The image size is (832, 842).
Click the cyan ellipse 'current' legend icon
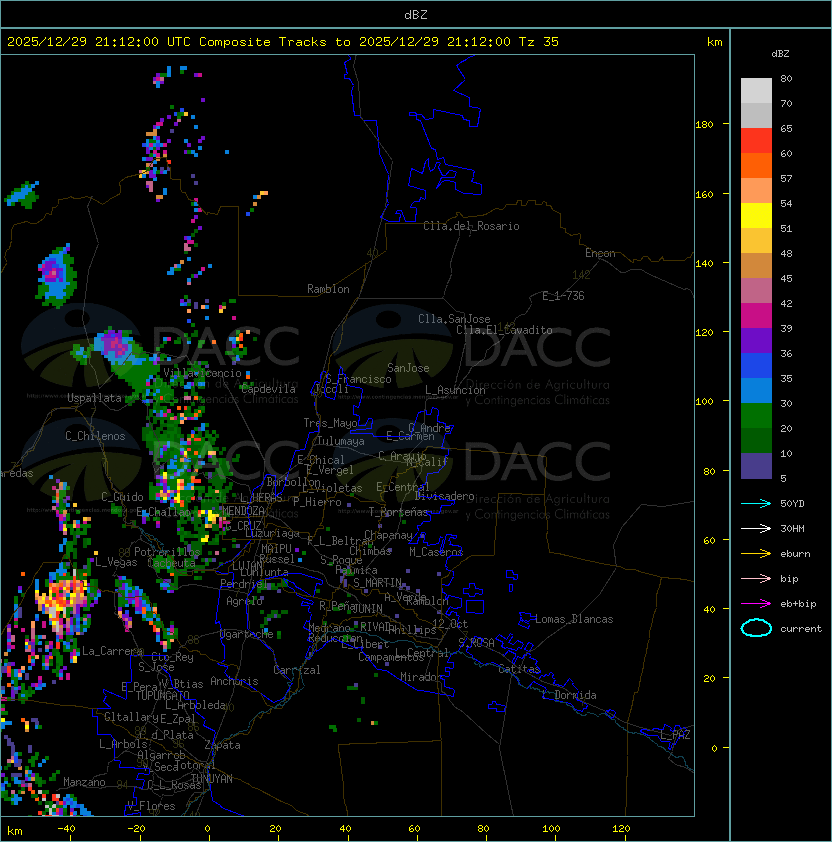(756, 628)
